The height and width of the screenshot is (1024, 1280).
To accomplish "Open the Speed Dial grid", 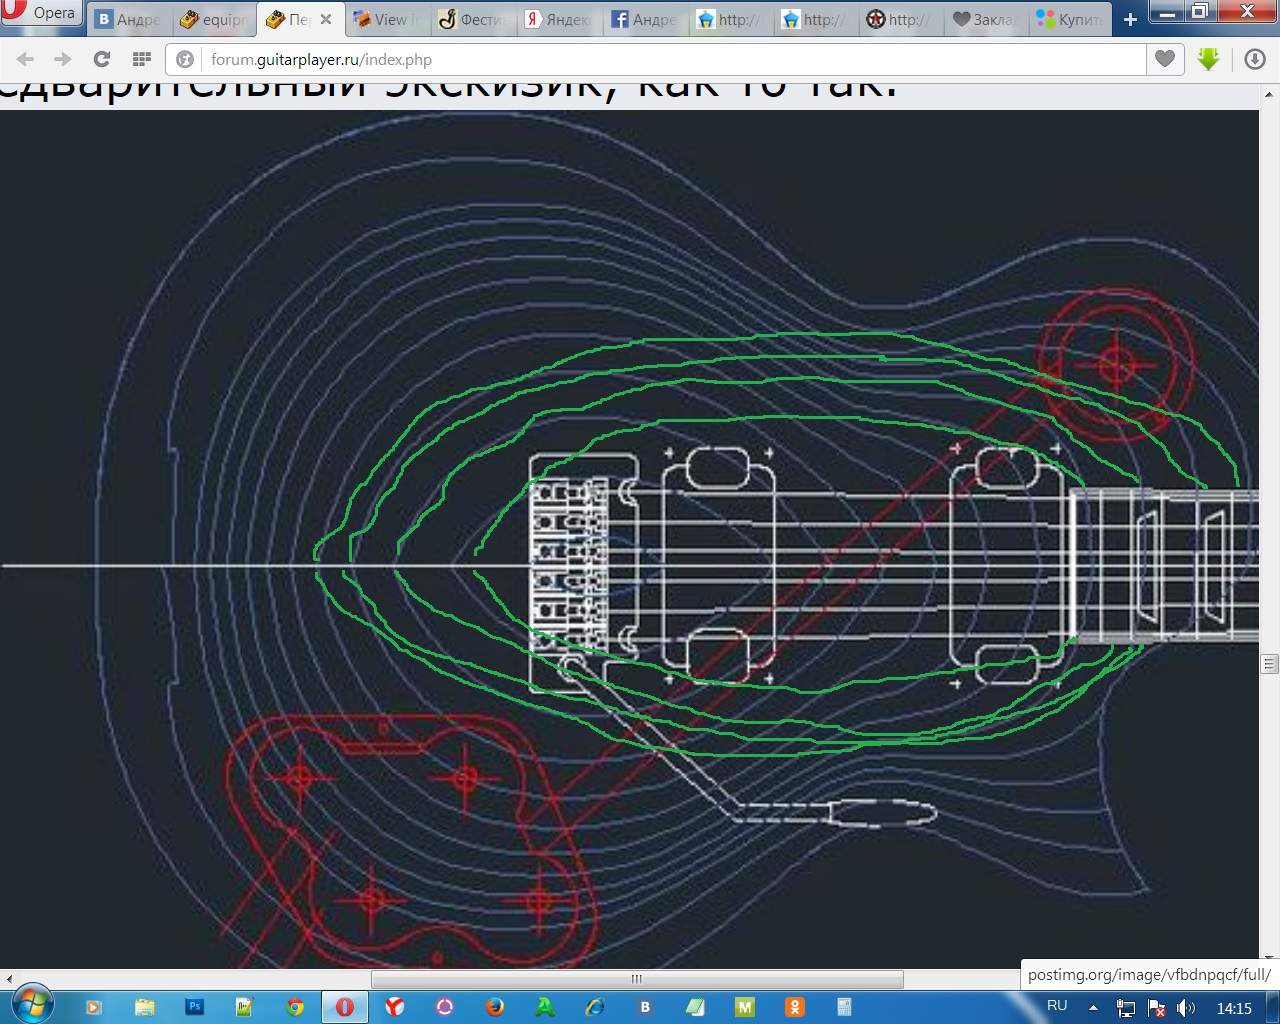I will 142,59.
